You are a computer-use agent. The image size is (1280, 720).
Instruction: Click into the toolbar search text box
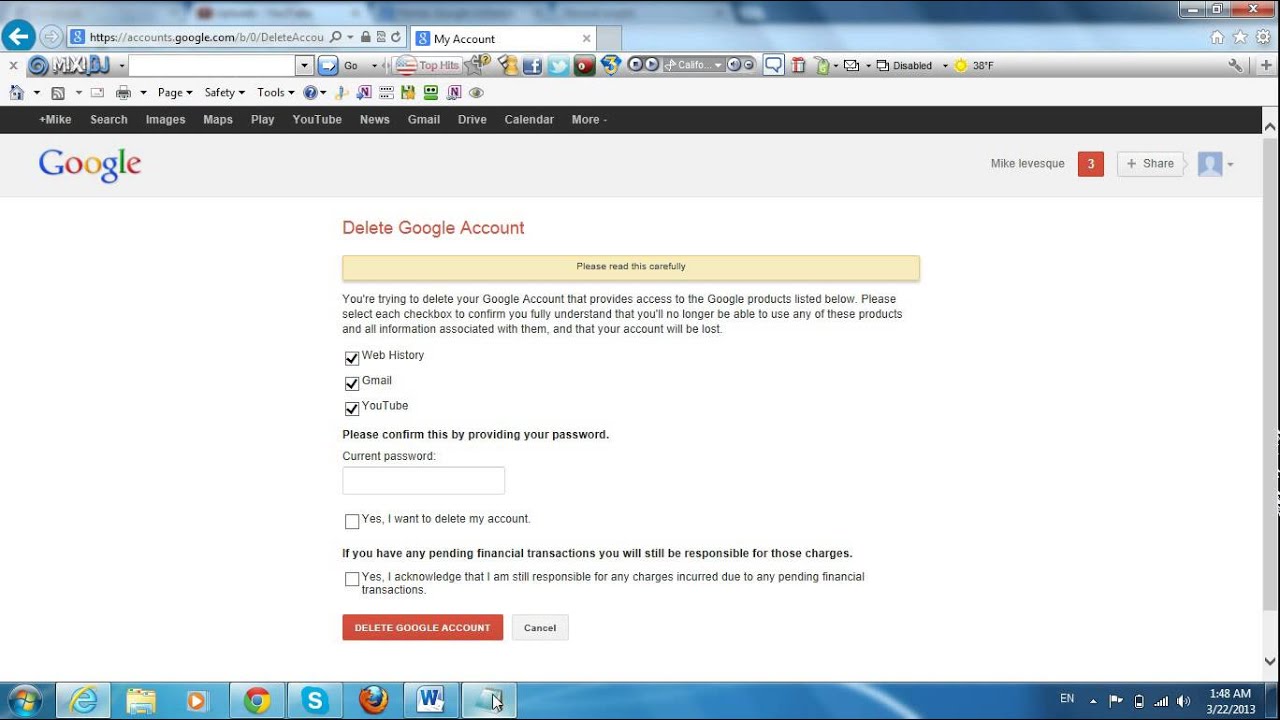click(x=213, y=66)
